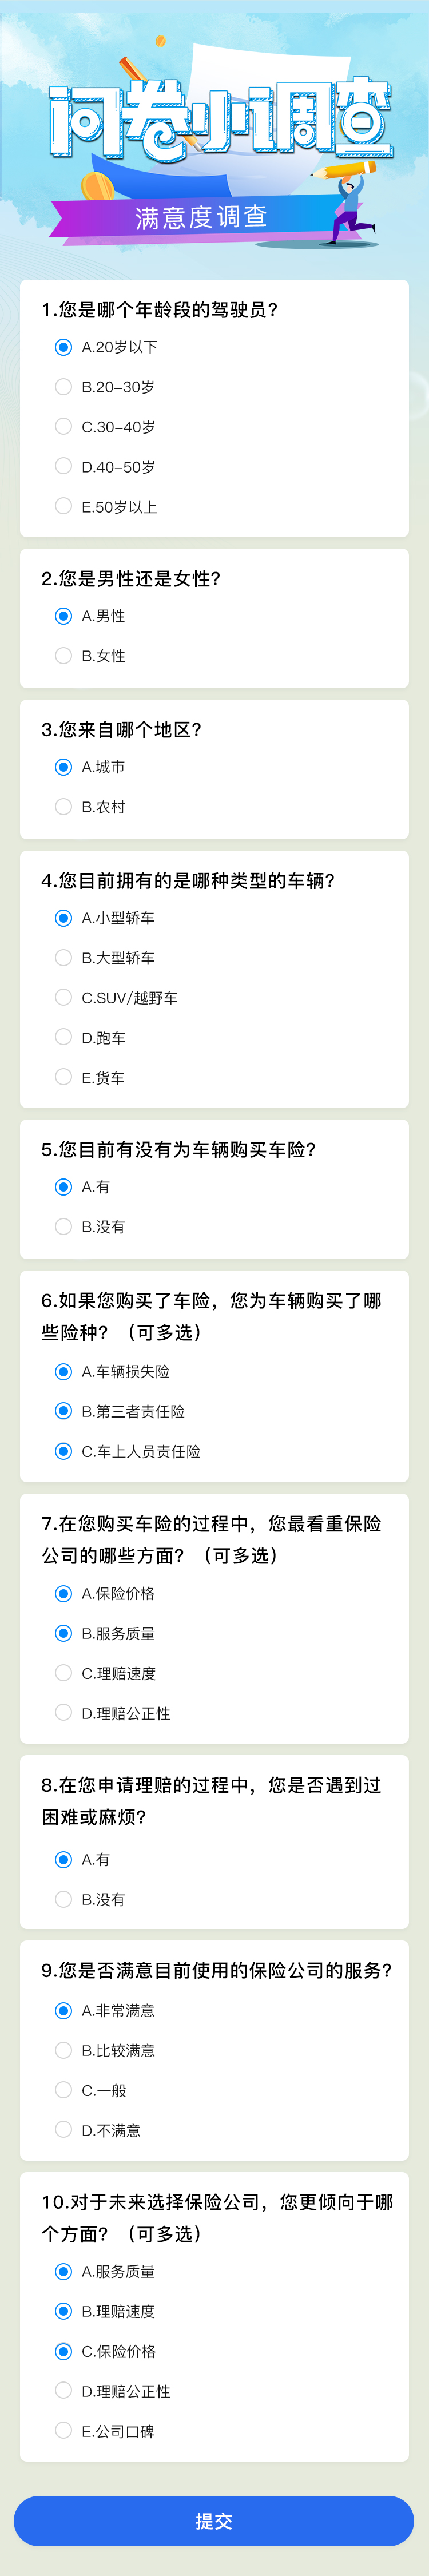
Task: Choose "E.50岁以上" age range
Action: [x=63, y=506]
